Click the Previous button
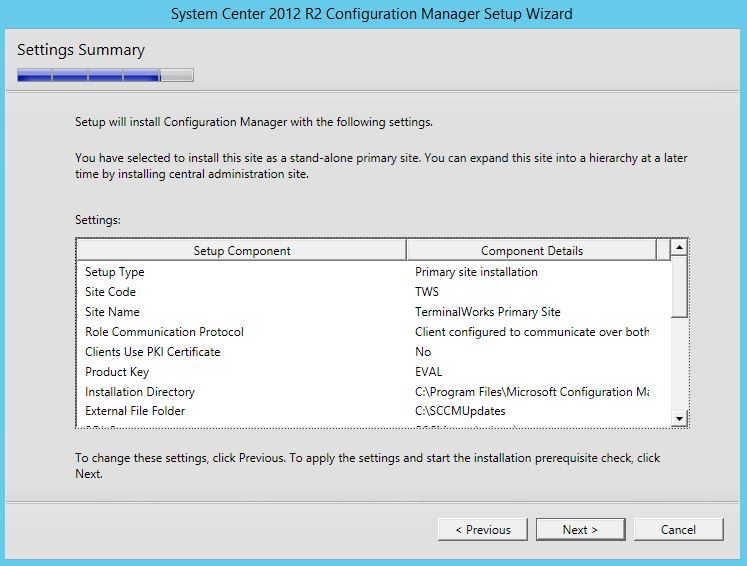This screenshot has height=566, width=747. tap(483, 529)
